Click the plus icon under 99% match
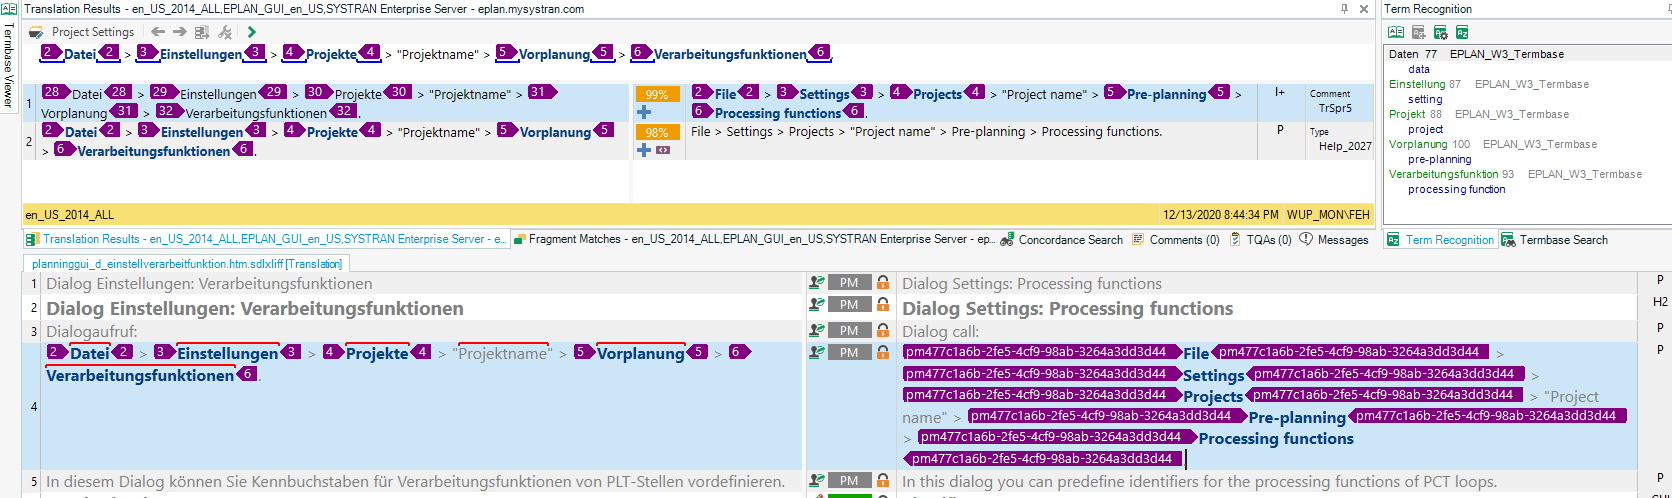 (644, 112)
